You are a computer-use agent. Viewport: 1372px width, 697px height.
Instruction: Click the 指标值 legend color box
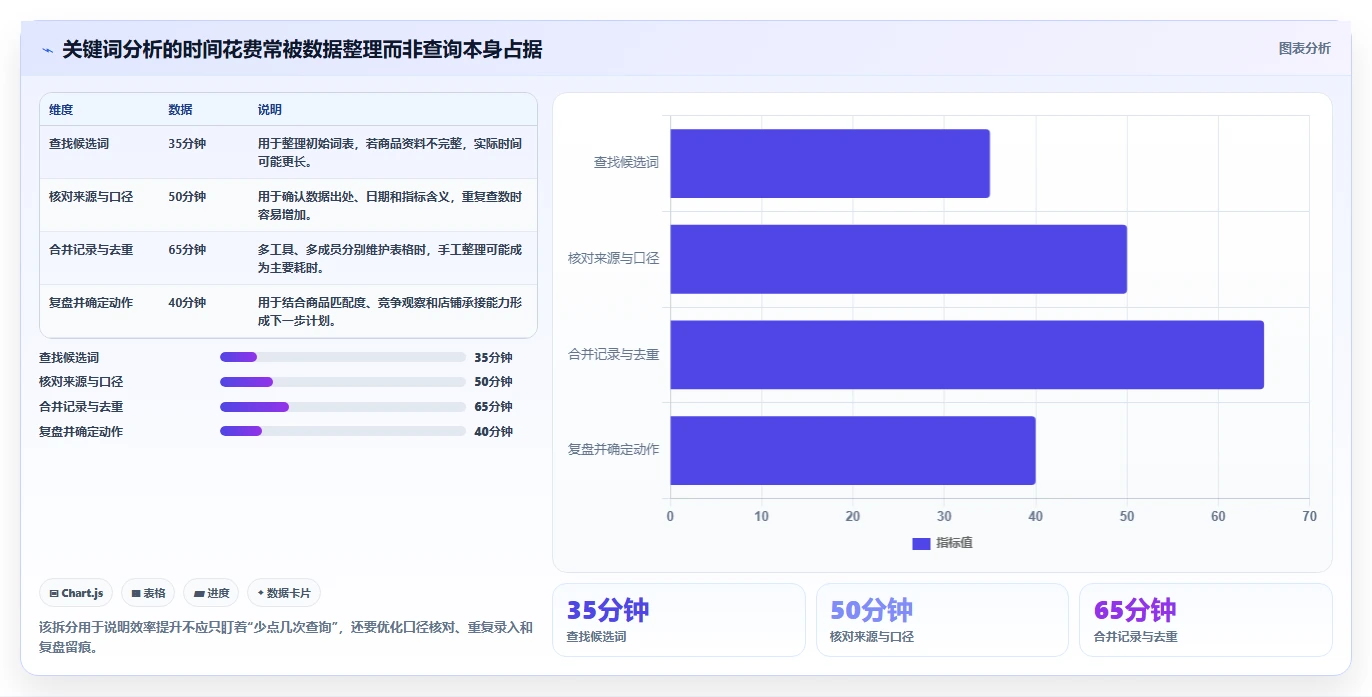[x=921, y=544]
